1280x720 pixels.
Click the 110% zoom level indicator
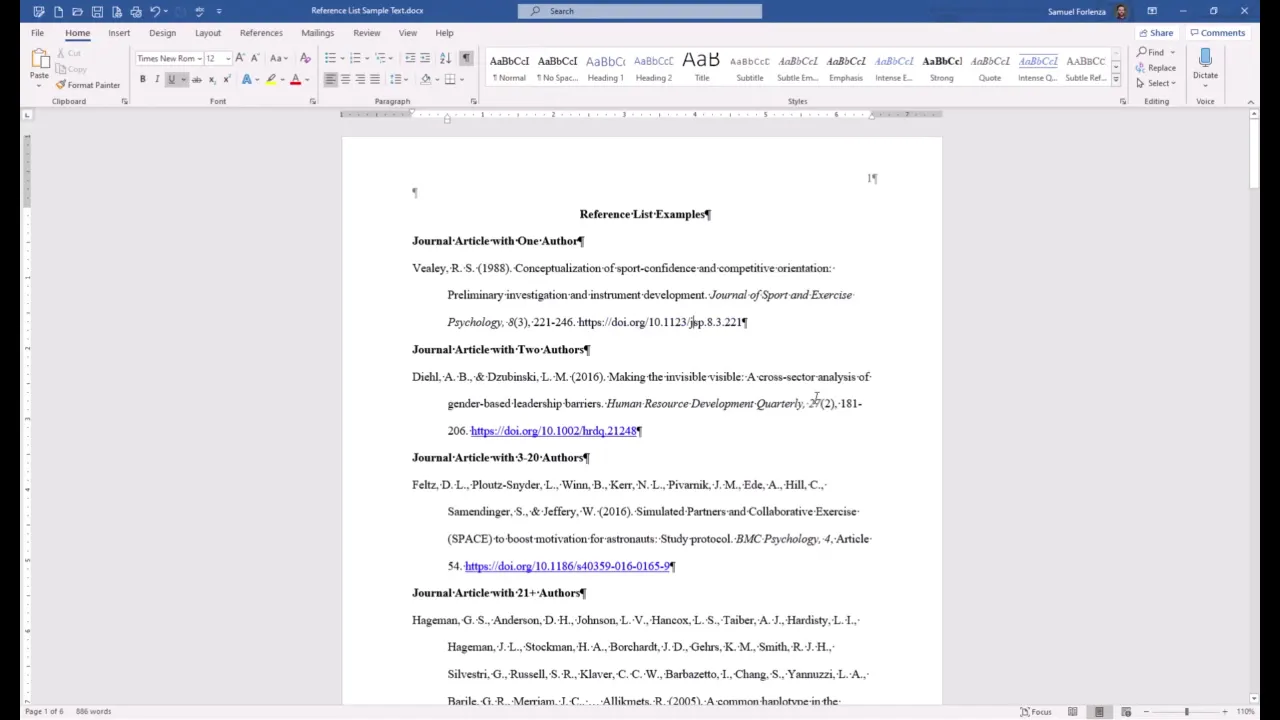click(x=1245, y=711)
